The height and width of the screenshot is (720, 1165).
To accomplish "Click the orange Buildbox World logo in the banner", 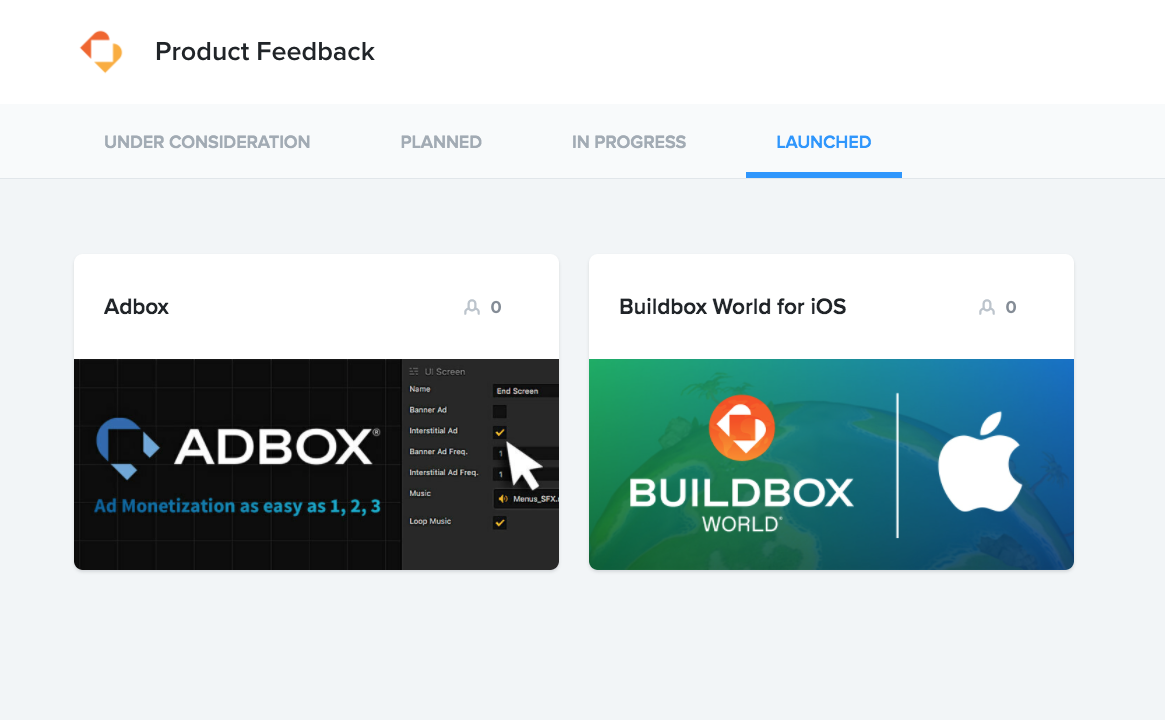I will [x=741, y=428].
